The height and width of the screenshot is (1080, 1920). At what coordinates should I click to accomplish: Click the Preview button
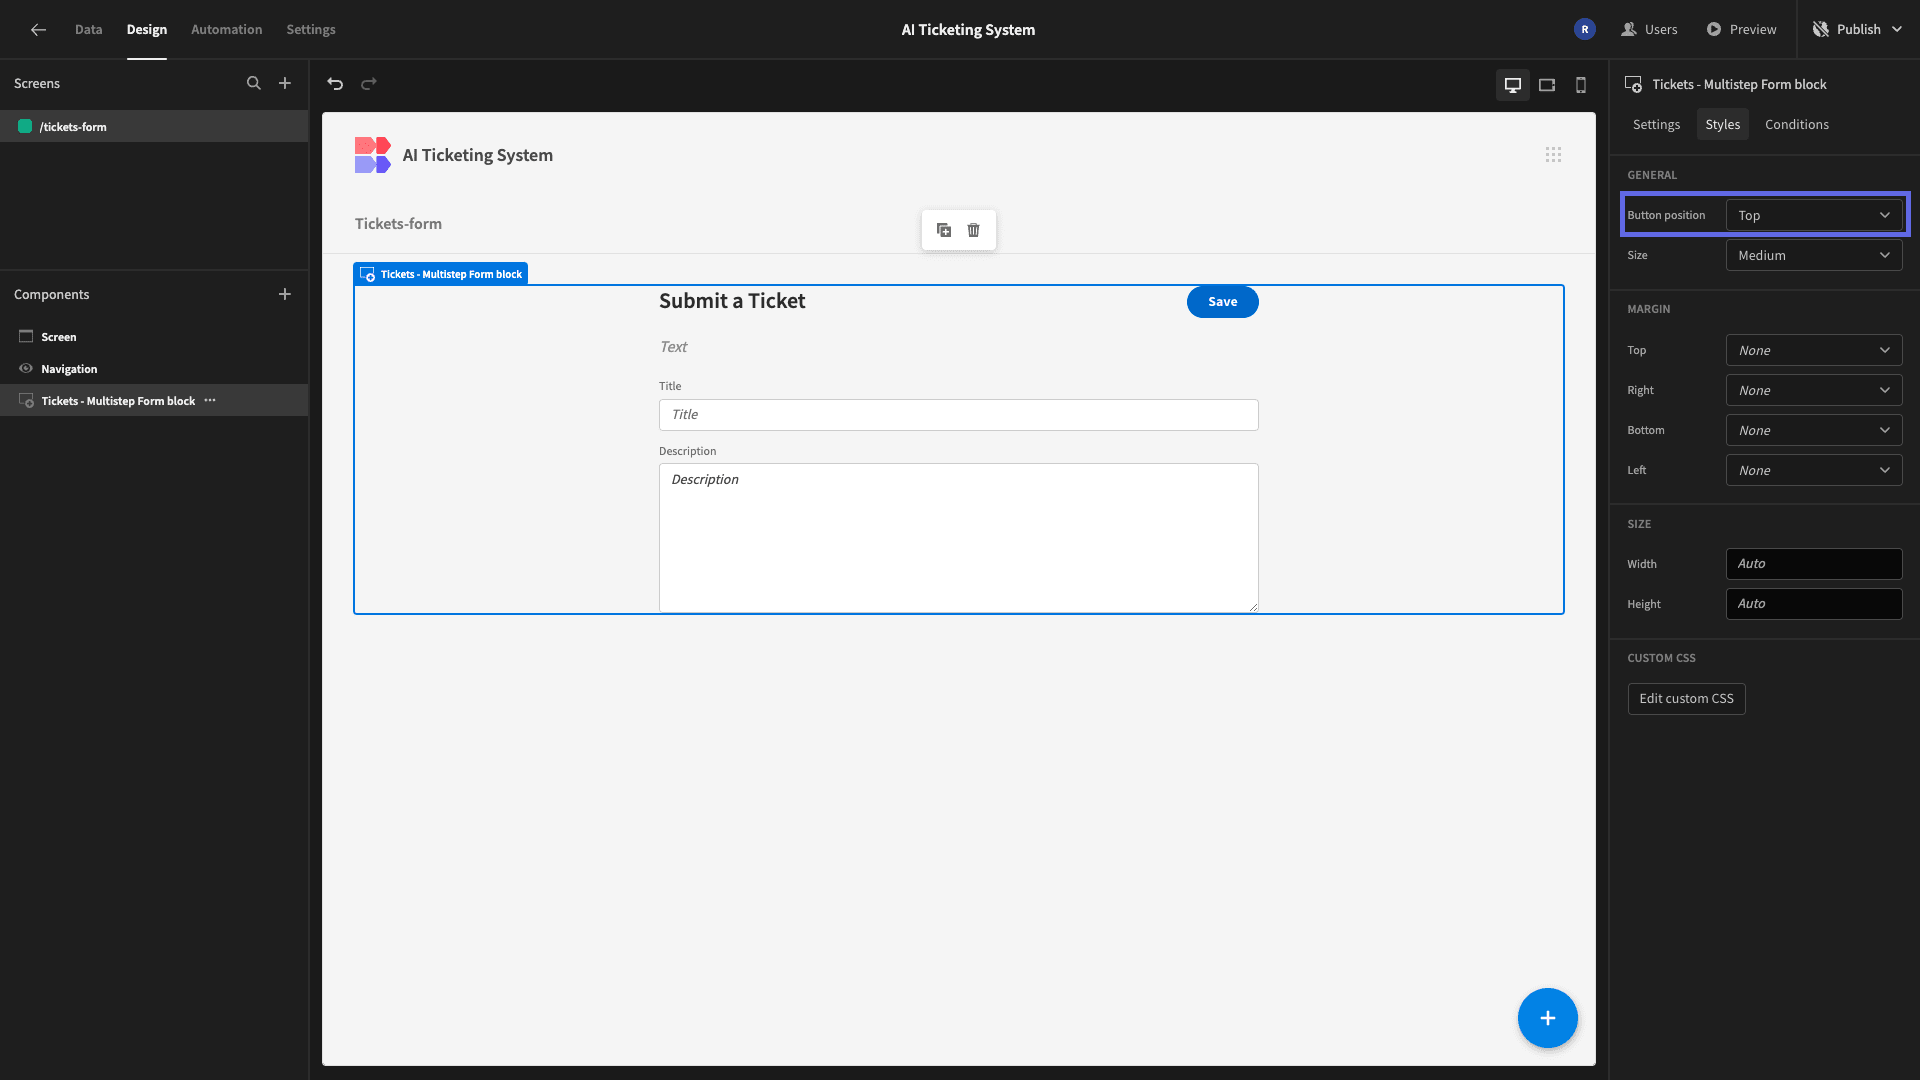tap(1741, 29)
